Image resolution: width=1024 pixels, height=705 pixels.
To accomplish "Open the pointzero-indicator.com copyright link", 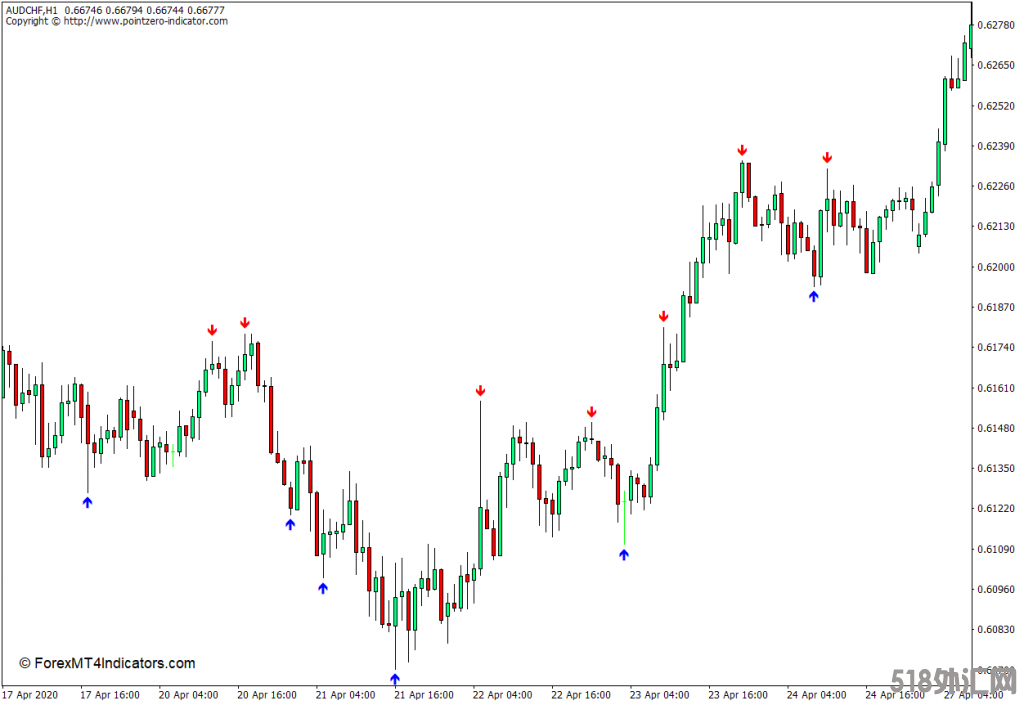I will point(145,22).
